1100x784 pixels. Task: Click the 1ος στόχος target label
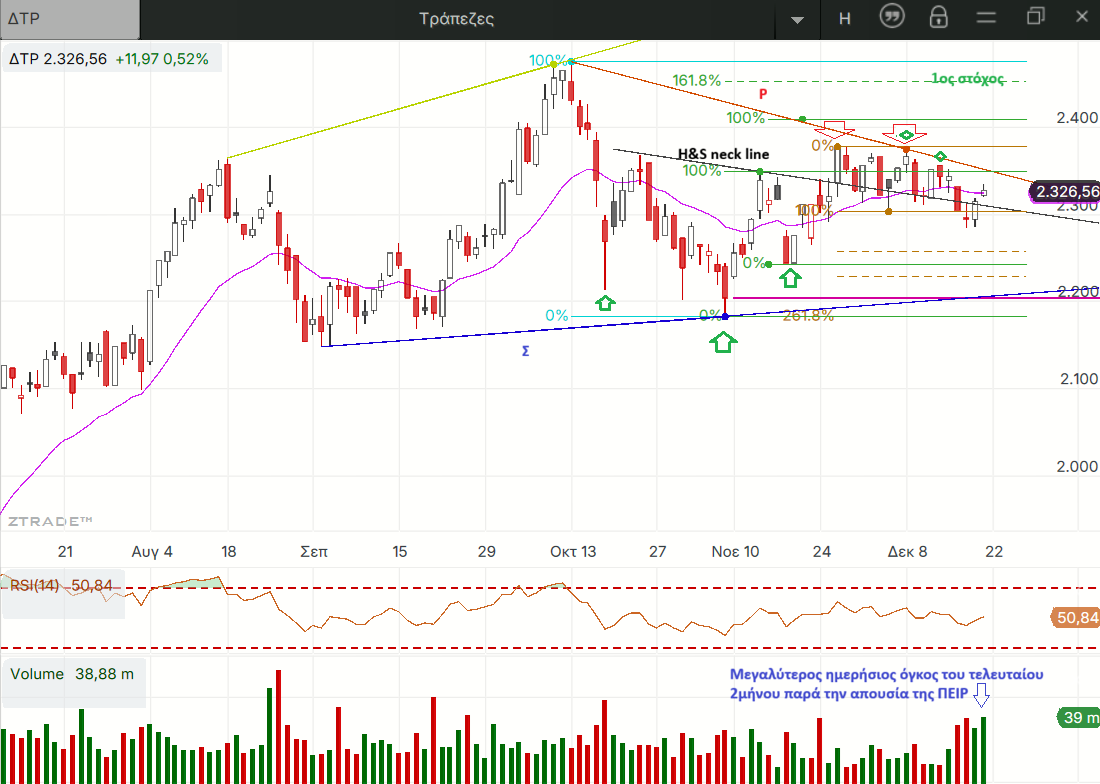pos(966,79)
